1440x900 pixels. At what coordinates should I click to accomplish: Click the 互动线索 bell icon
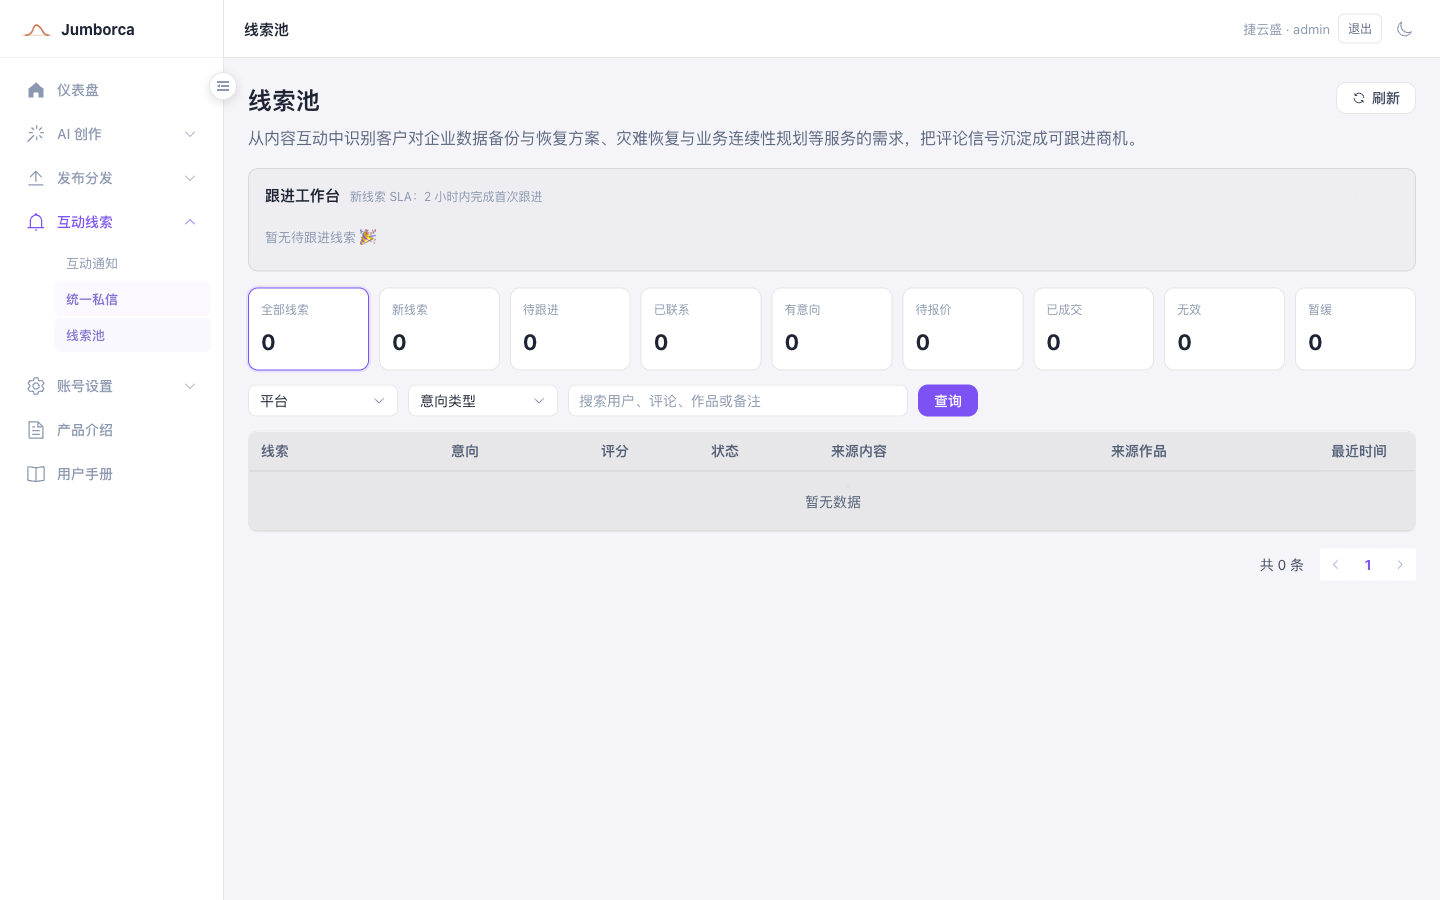(x=36, y=222)
